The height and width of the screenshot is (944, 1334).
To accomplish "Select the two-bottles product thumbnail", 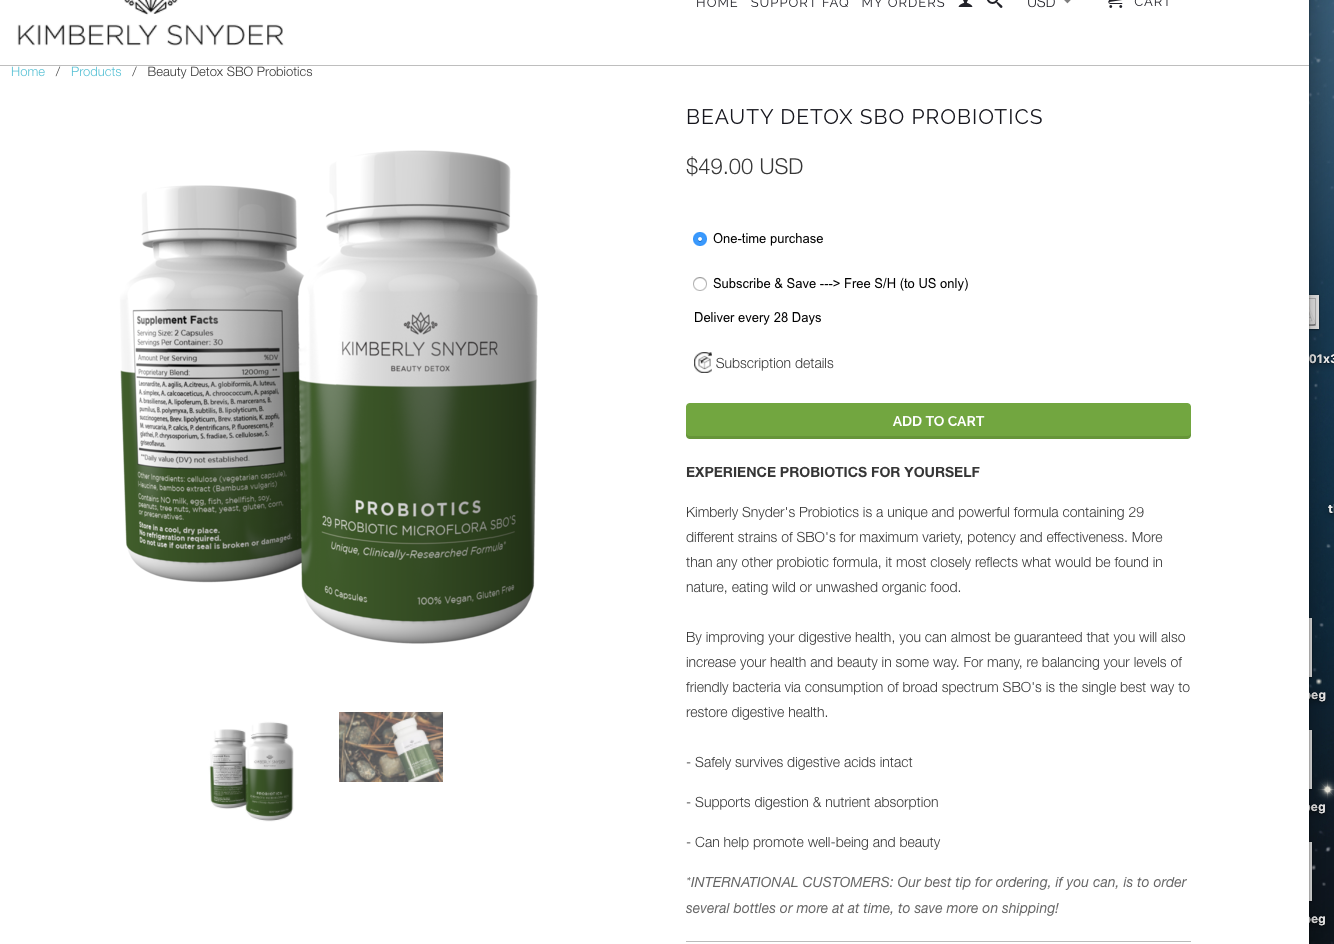I will coord(251,771).
